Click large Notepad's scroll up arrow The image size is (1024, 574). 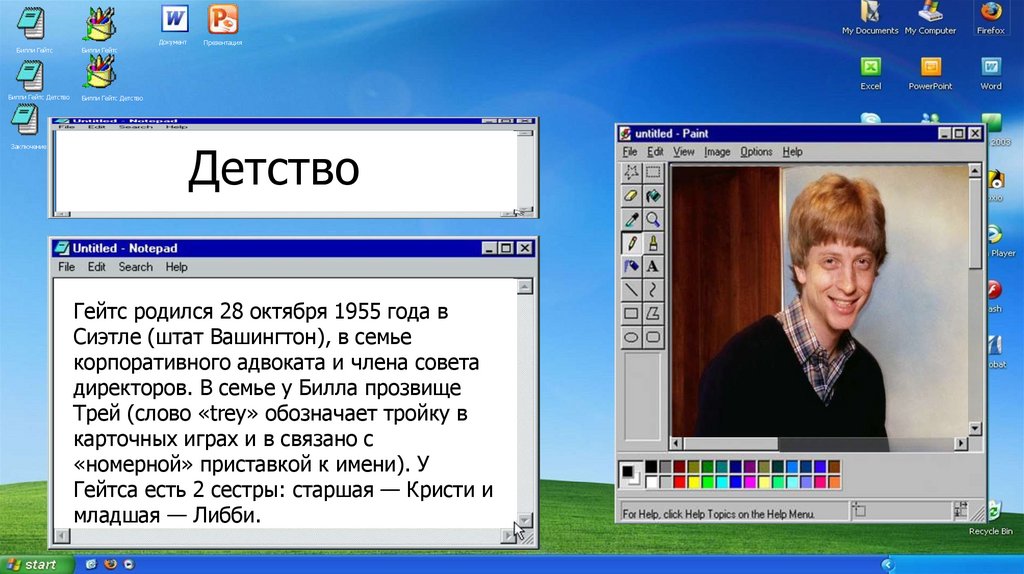point(524,287)
